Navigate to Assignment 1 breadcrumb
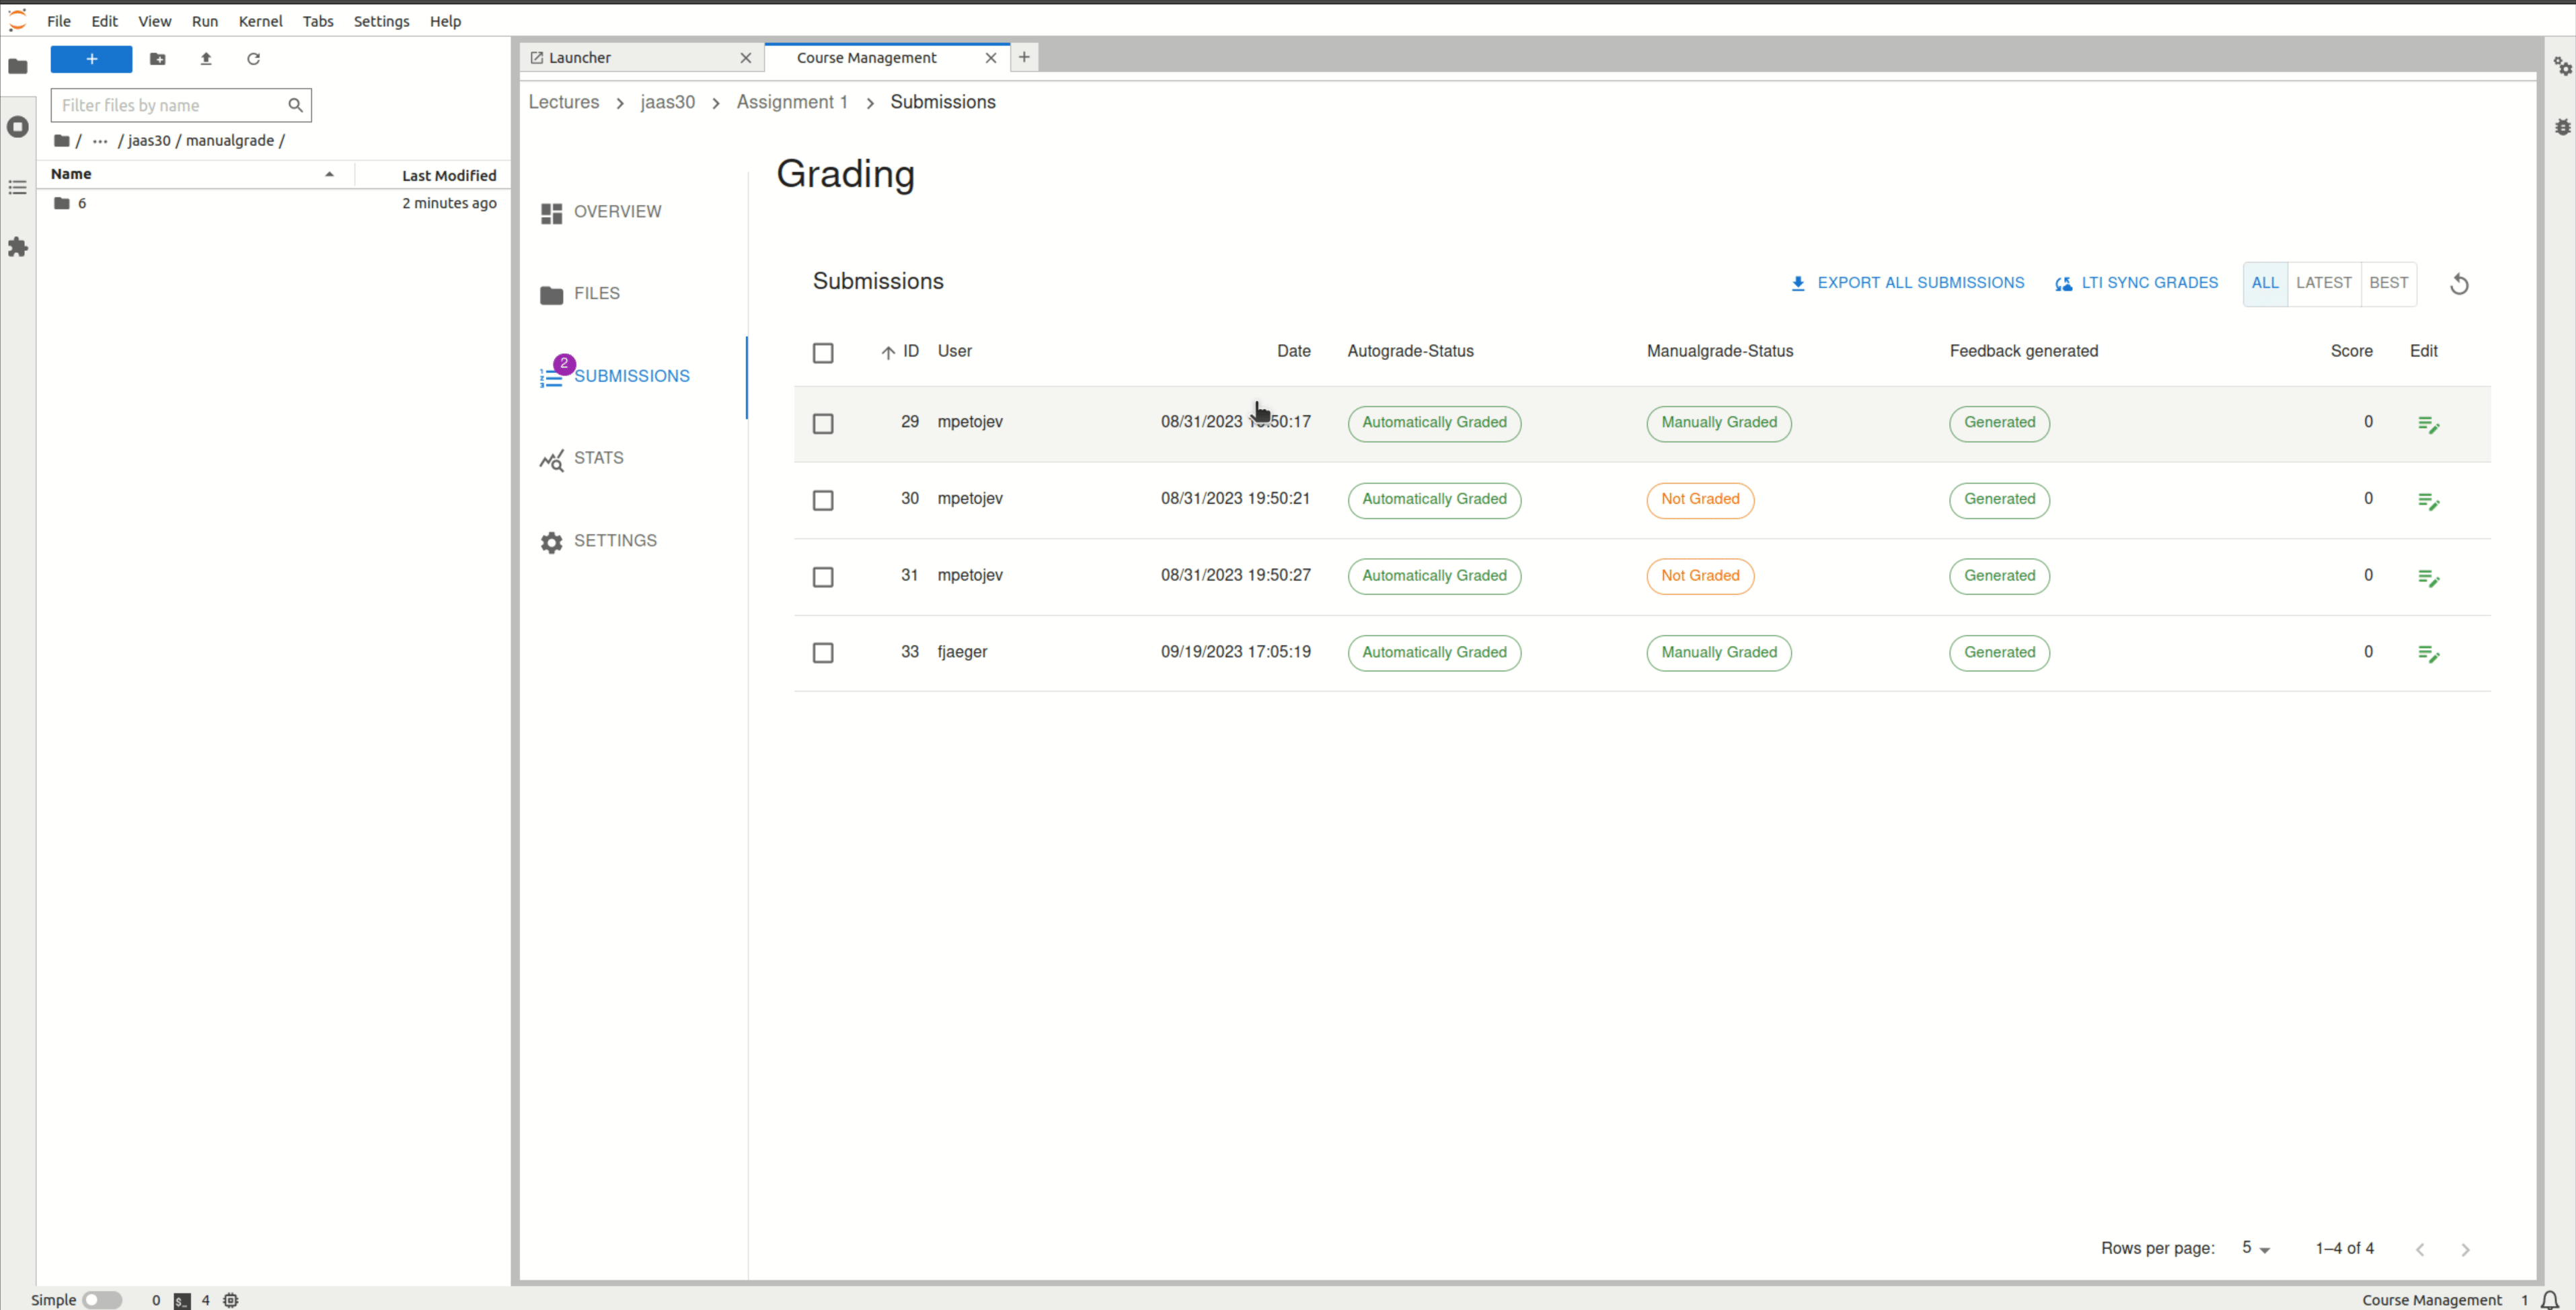Image resolution: width=2576 pixels, height=1310 pixels. tap(791, 102)
